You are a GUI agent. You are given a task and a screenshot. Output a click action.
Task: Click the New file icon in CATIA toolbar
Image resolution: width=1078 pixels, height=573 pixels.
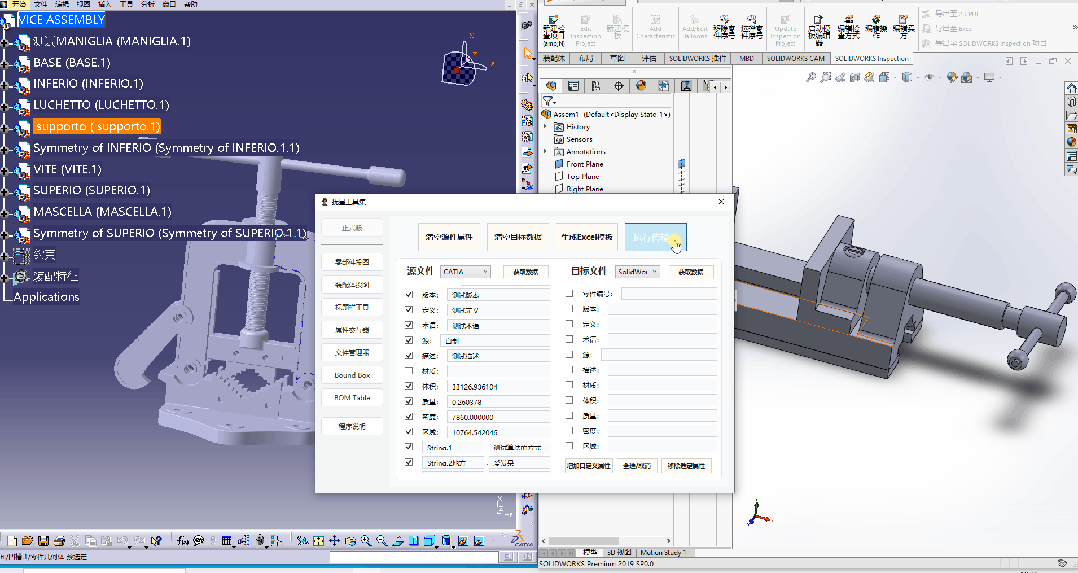click(x=14, y=541)
